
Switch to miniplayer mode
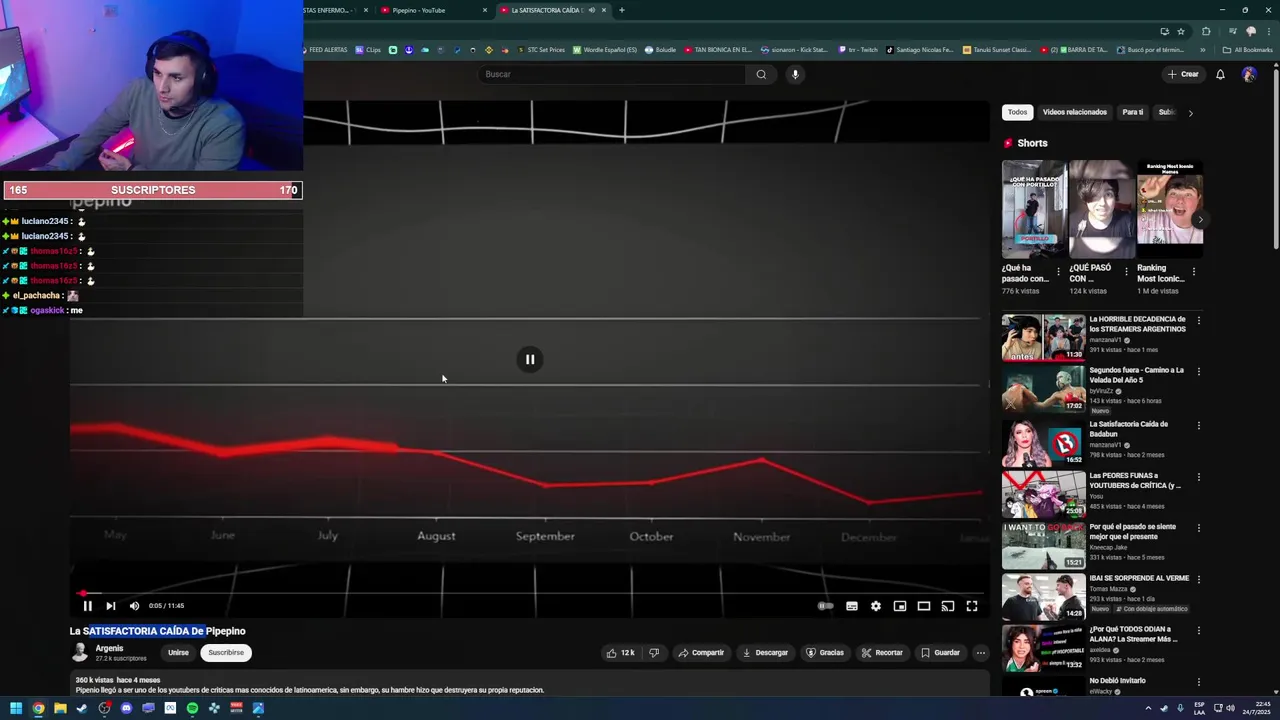pos(900,606)
